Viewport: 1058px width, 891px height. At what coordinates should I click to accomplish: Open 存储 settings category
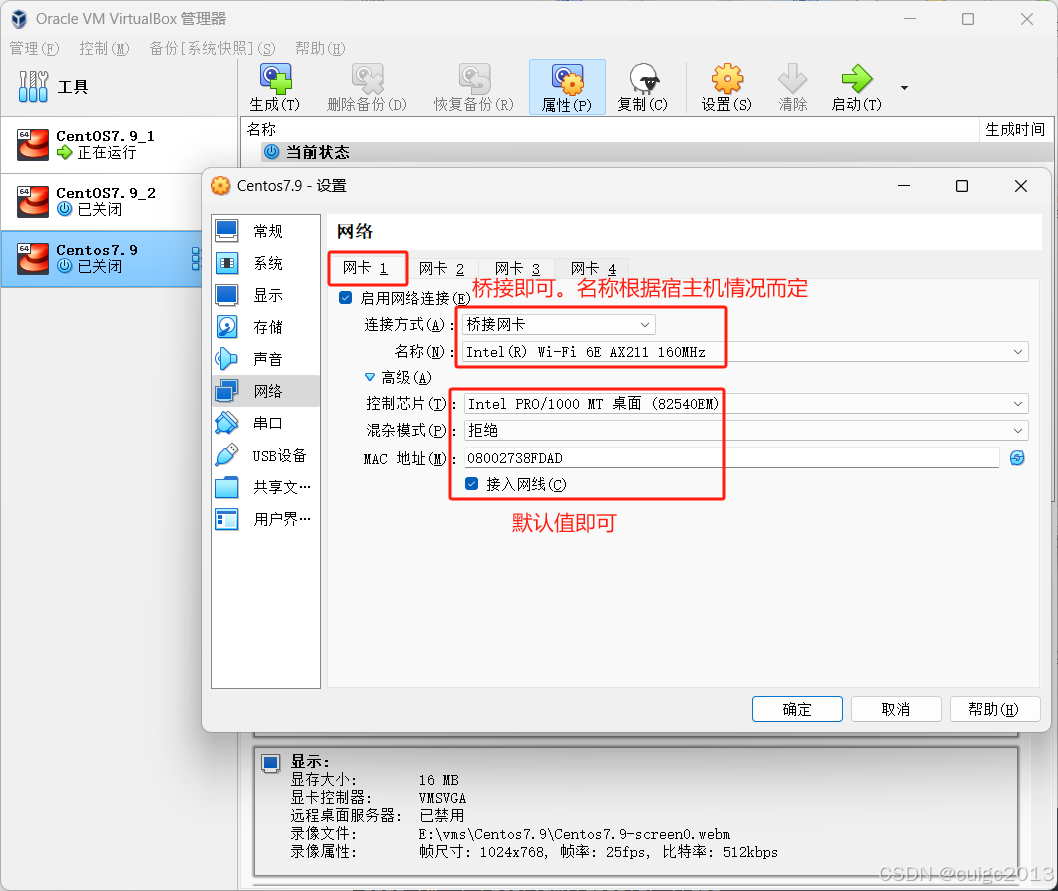click(266, 327)
